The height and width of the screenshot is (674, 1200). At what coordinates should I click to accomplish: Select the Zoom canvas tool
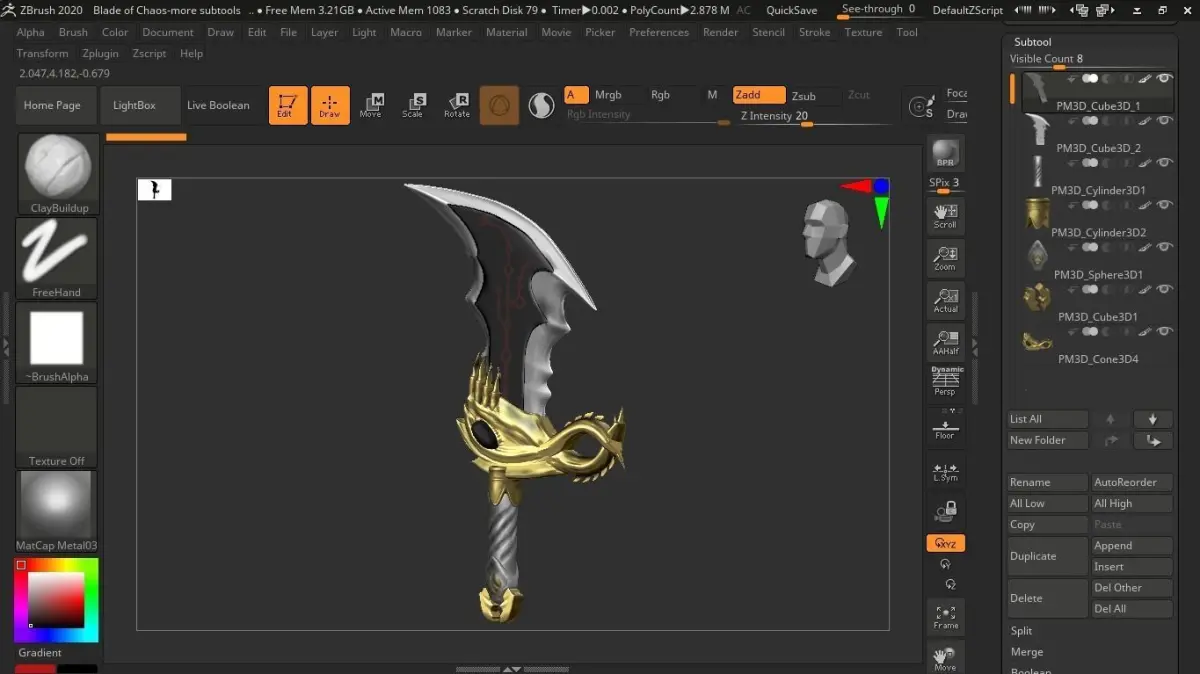[x=945, y=258]
